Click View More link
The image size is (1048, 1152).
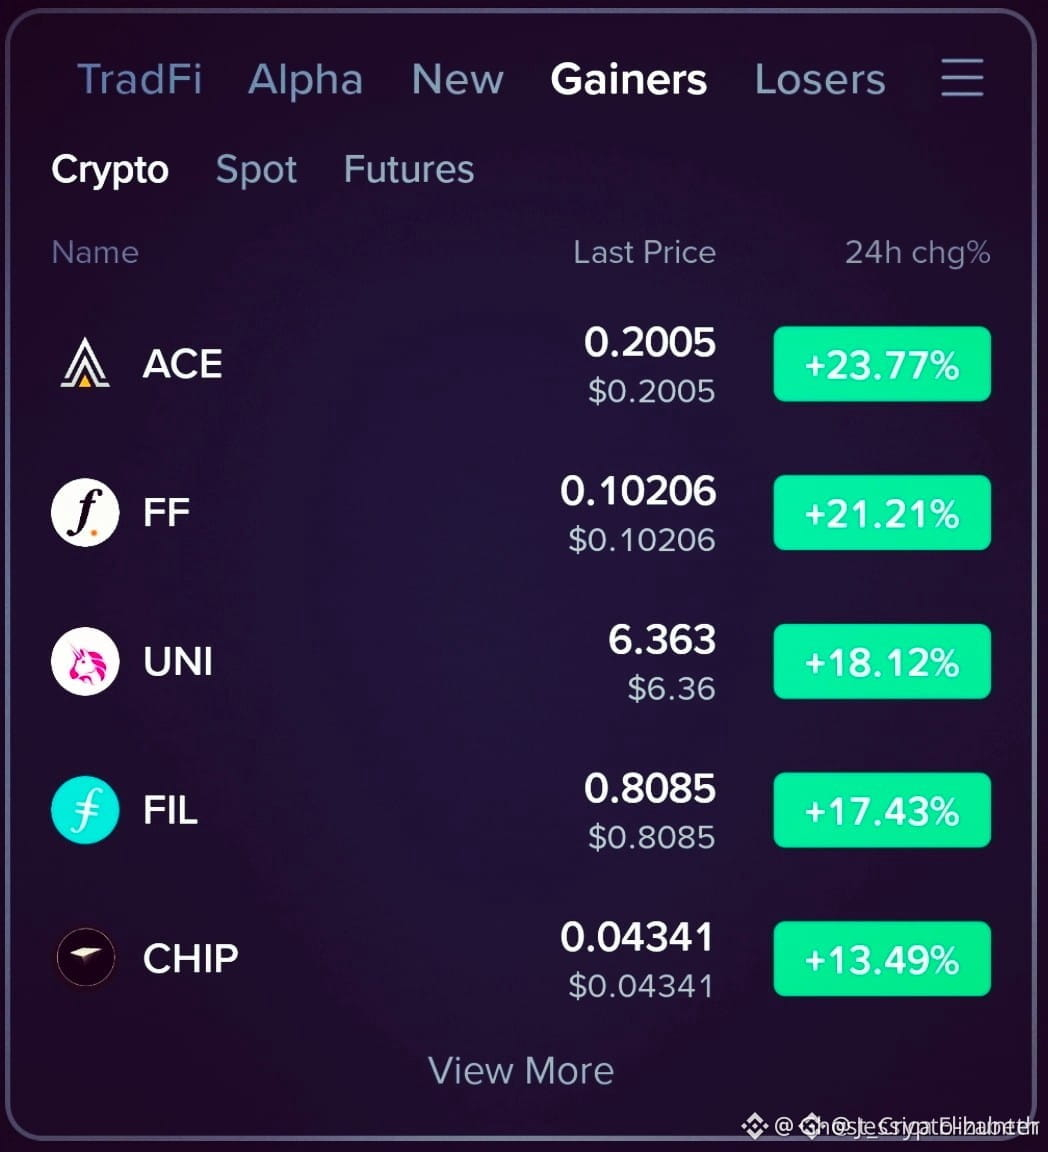521,1070
